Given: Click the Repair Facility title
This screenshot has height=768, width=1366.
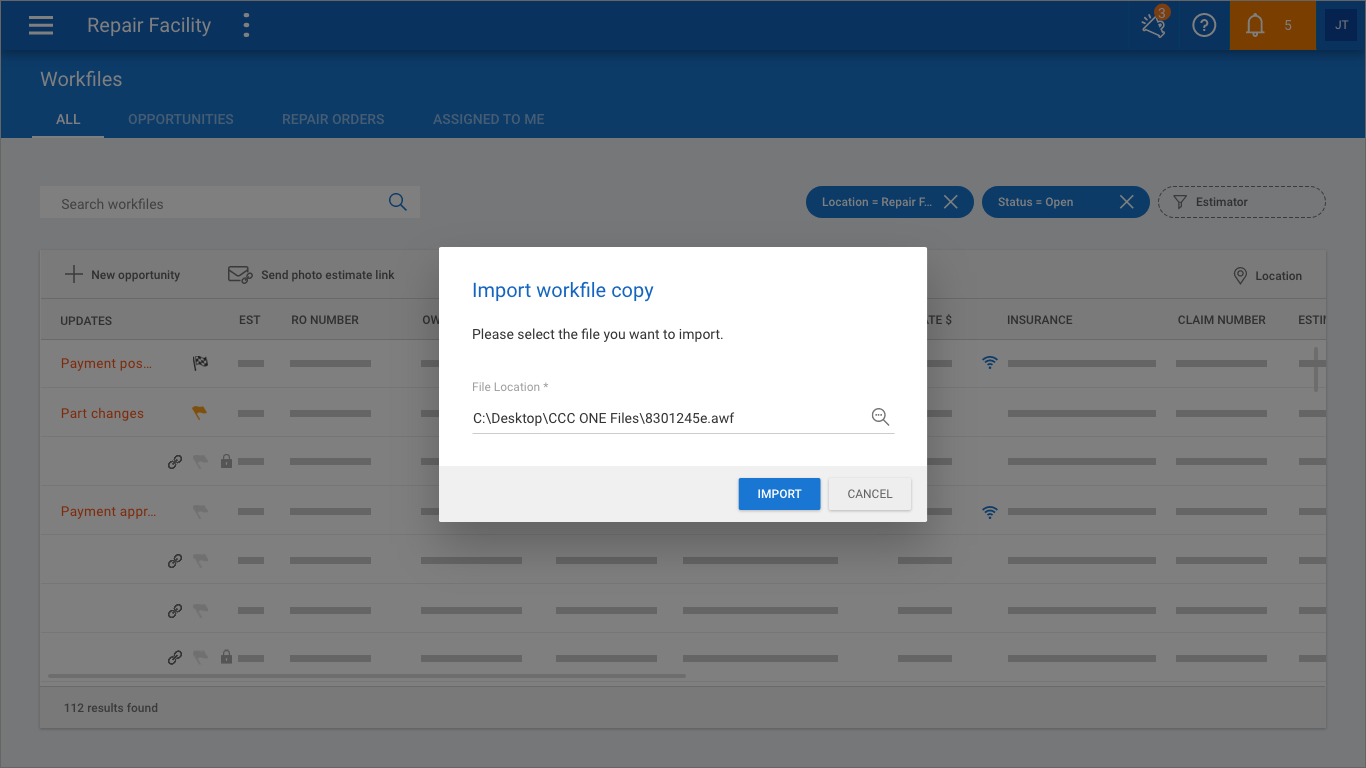Looking at the screenshot, I should (149, 26).
